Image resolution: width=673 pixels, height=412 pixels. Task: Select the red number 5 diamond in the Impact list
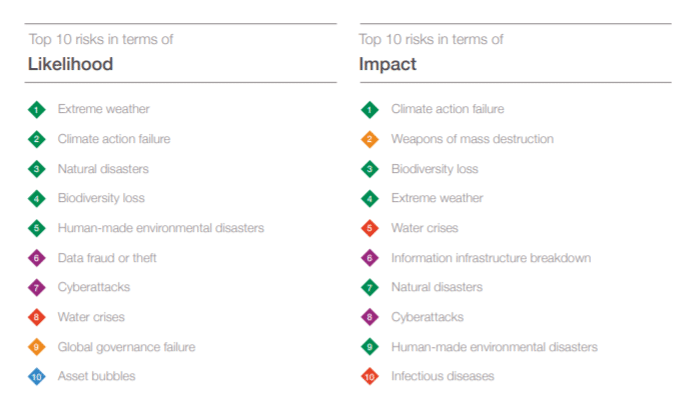(x=370, y=228)
